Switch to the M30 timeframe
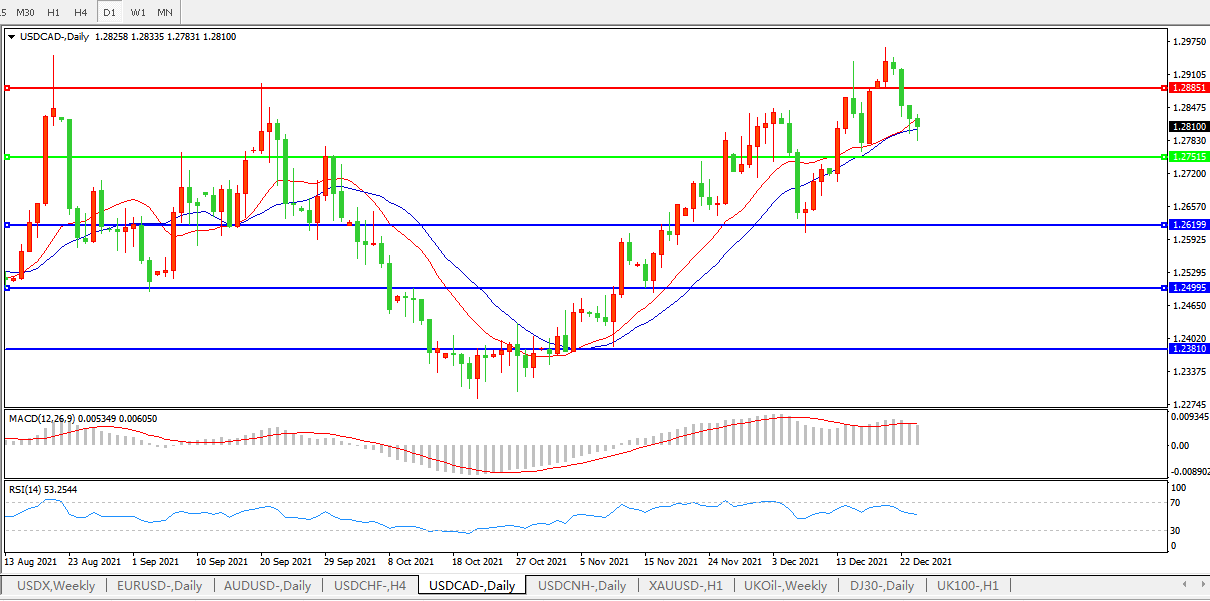Viewport: 1210px width, 601px height. point(26,12)
